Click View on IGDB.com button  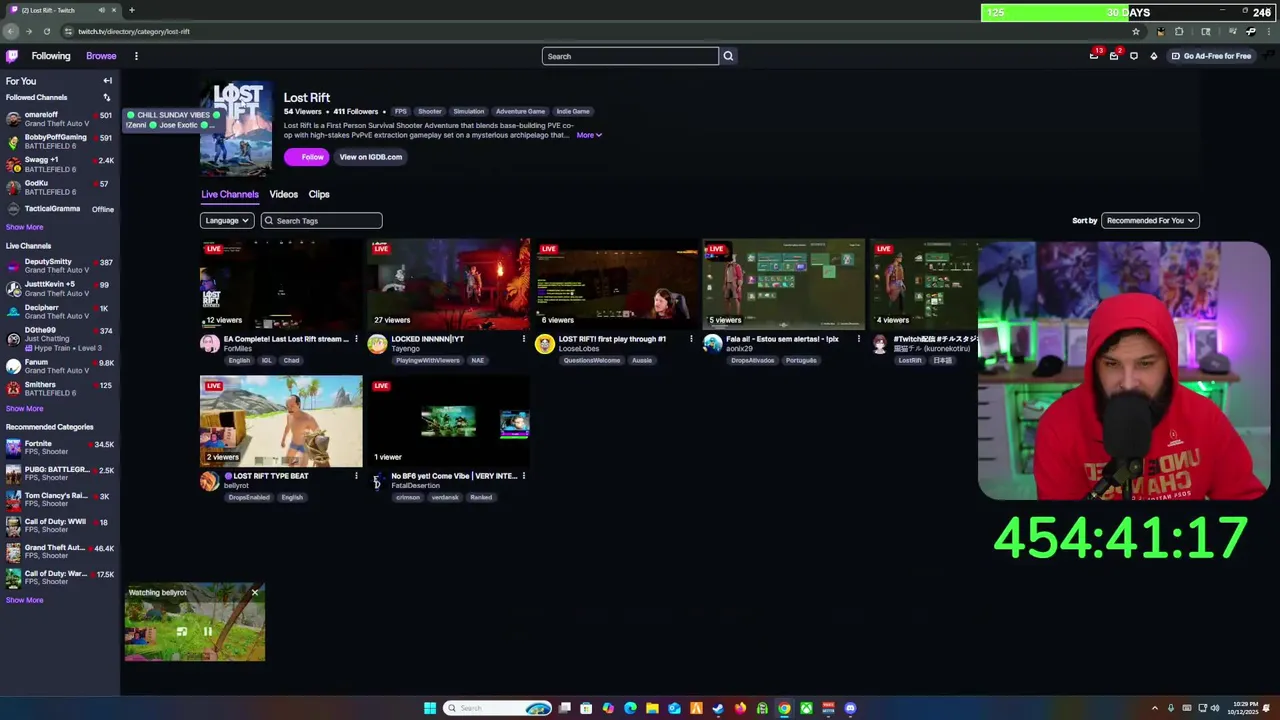(370, 157)
